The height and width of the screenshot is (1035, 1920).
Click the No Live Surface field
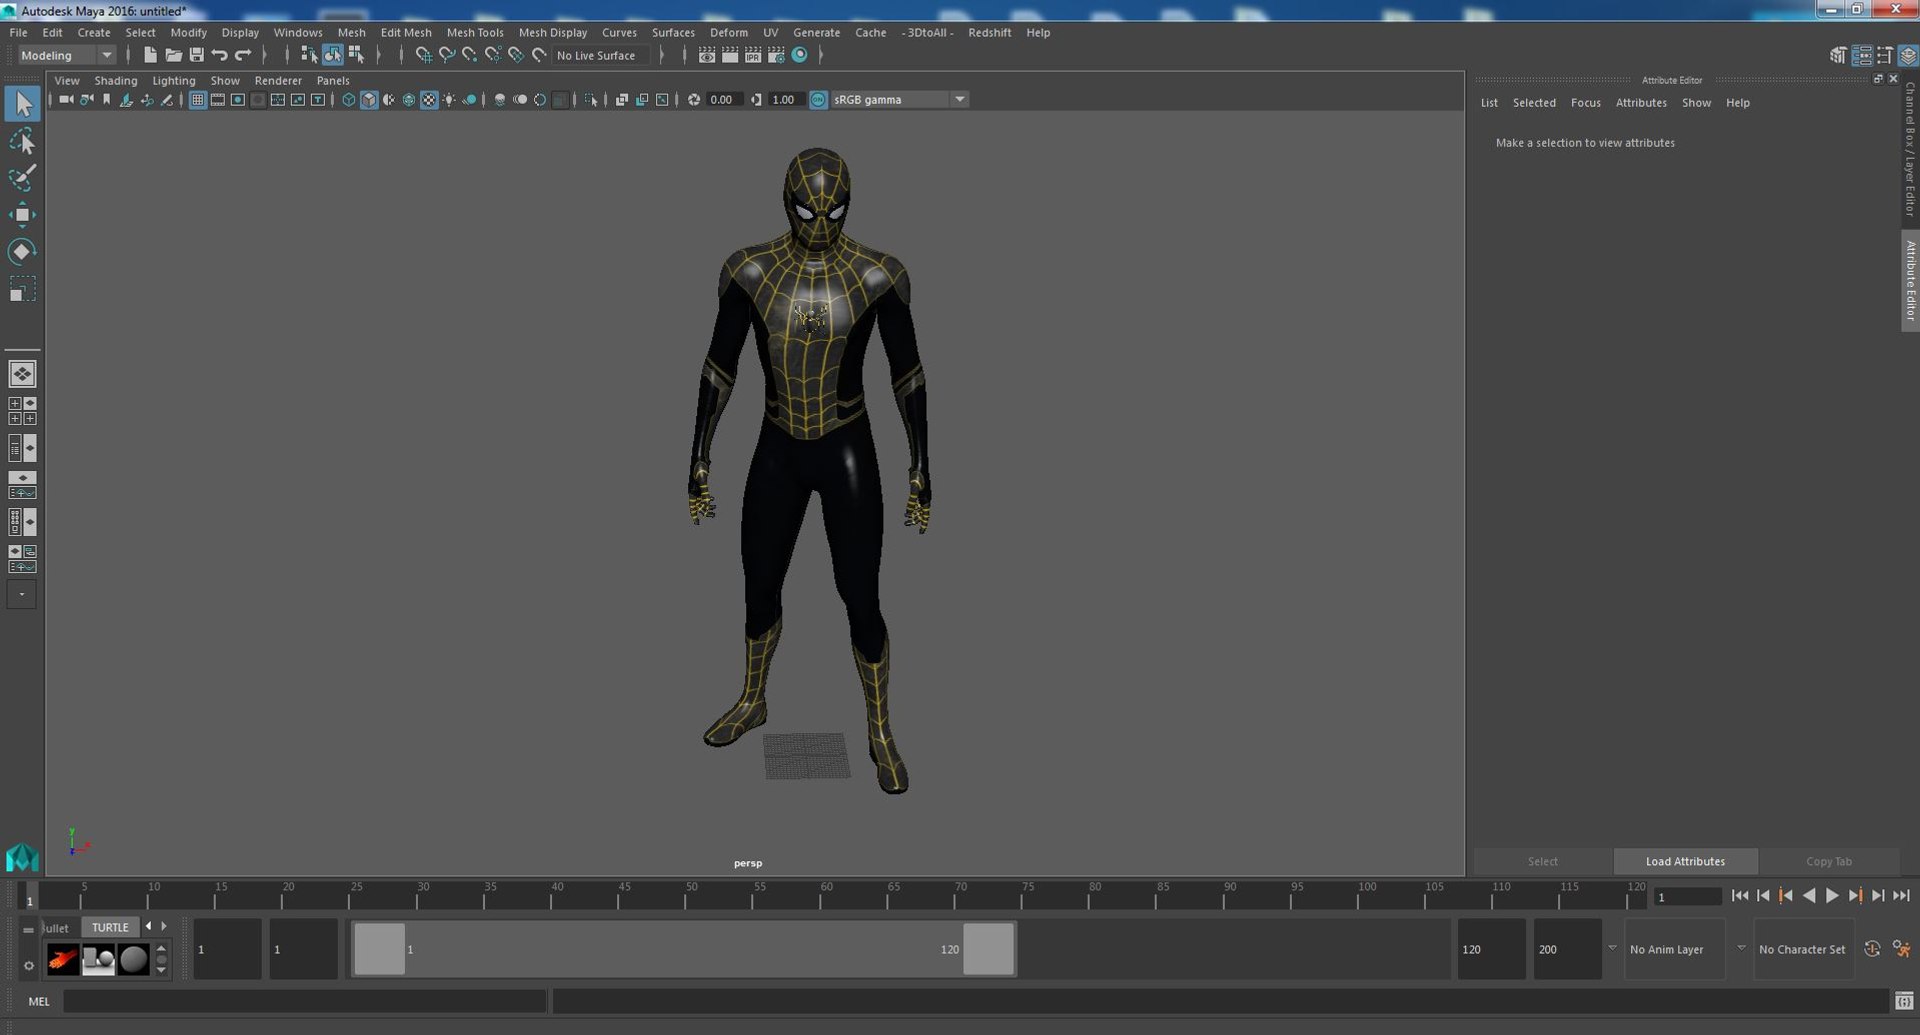pyautogui.click(x=601, y=55)
